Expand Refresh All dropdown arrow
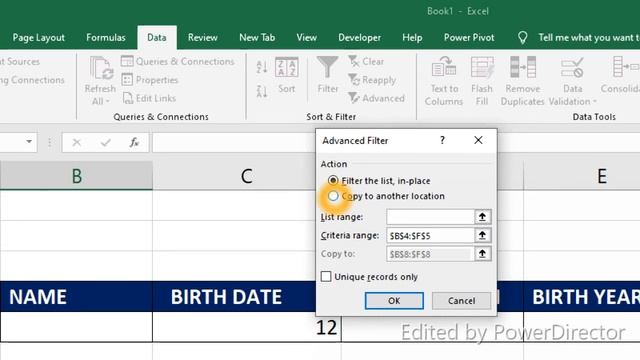This screenshot has height=360, width=640. 107,102
